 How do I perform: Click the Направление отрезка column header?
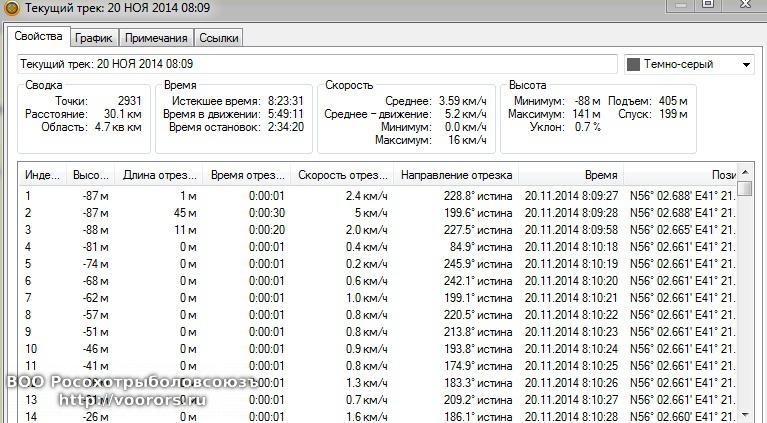[x=456, y=175]
